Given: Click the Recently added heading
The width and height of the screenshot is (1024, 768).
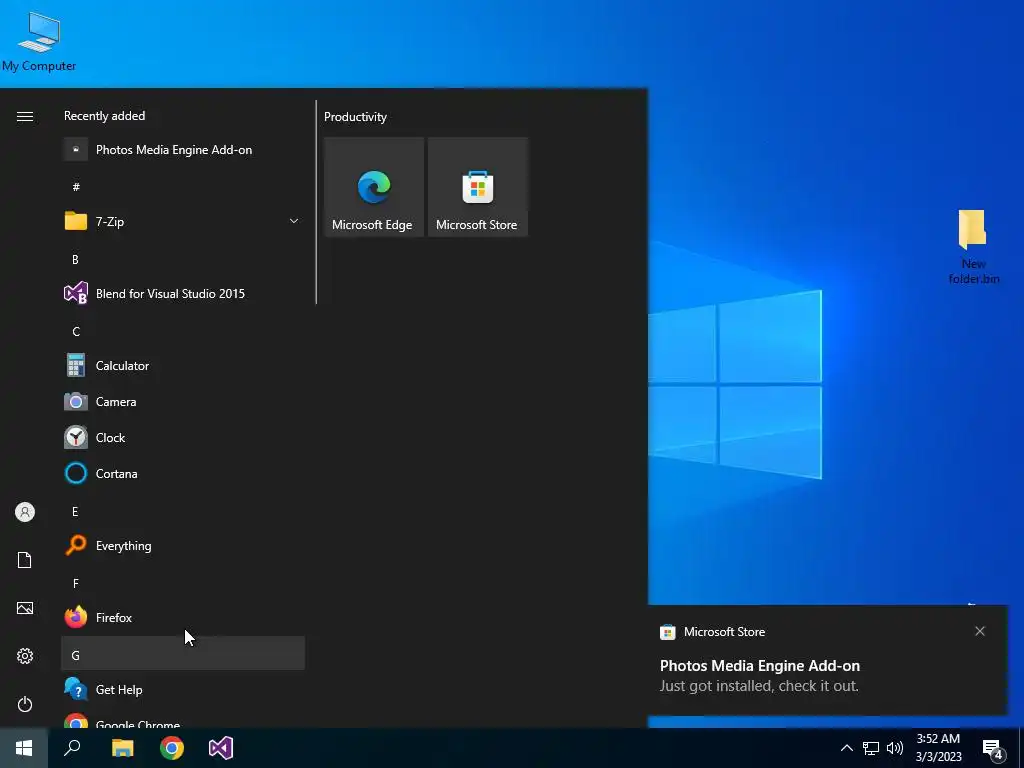Looking at the screenshot, I should [x=104, y=116].
